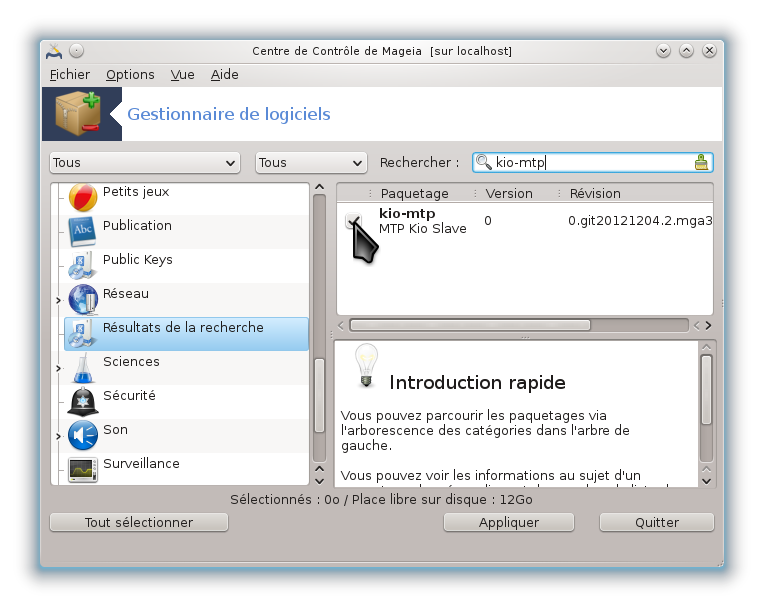The width and height of the screenshot is (764, 607).
Task: Click the Gestionnaire de logiciels package icon
Action: [79, 114]
